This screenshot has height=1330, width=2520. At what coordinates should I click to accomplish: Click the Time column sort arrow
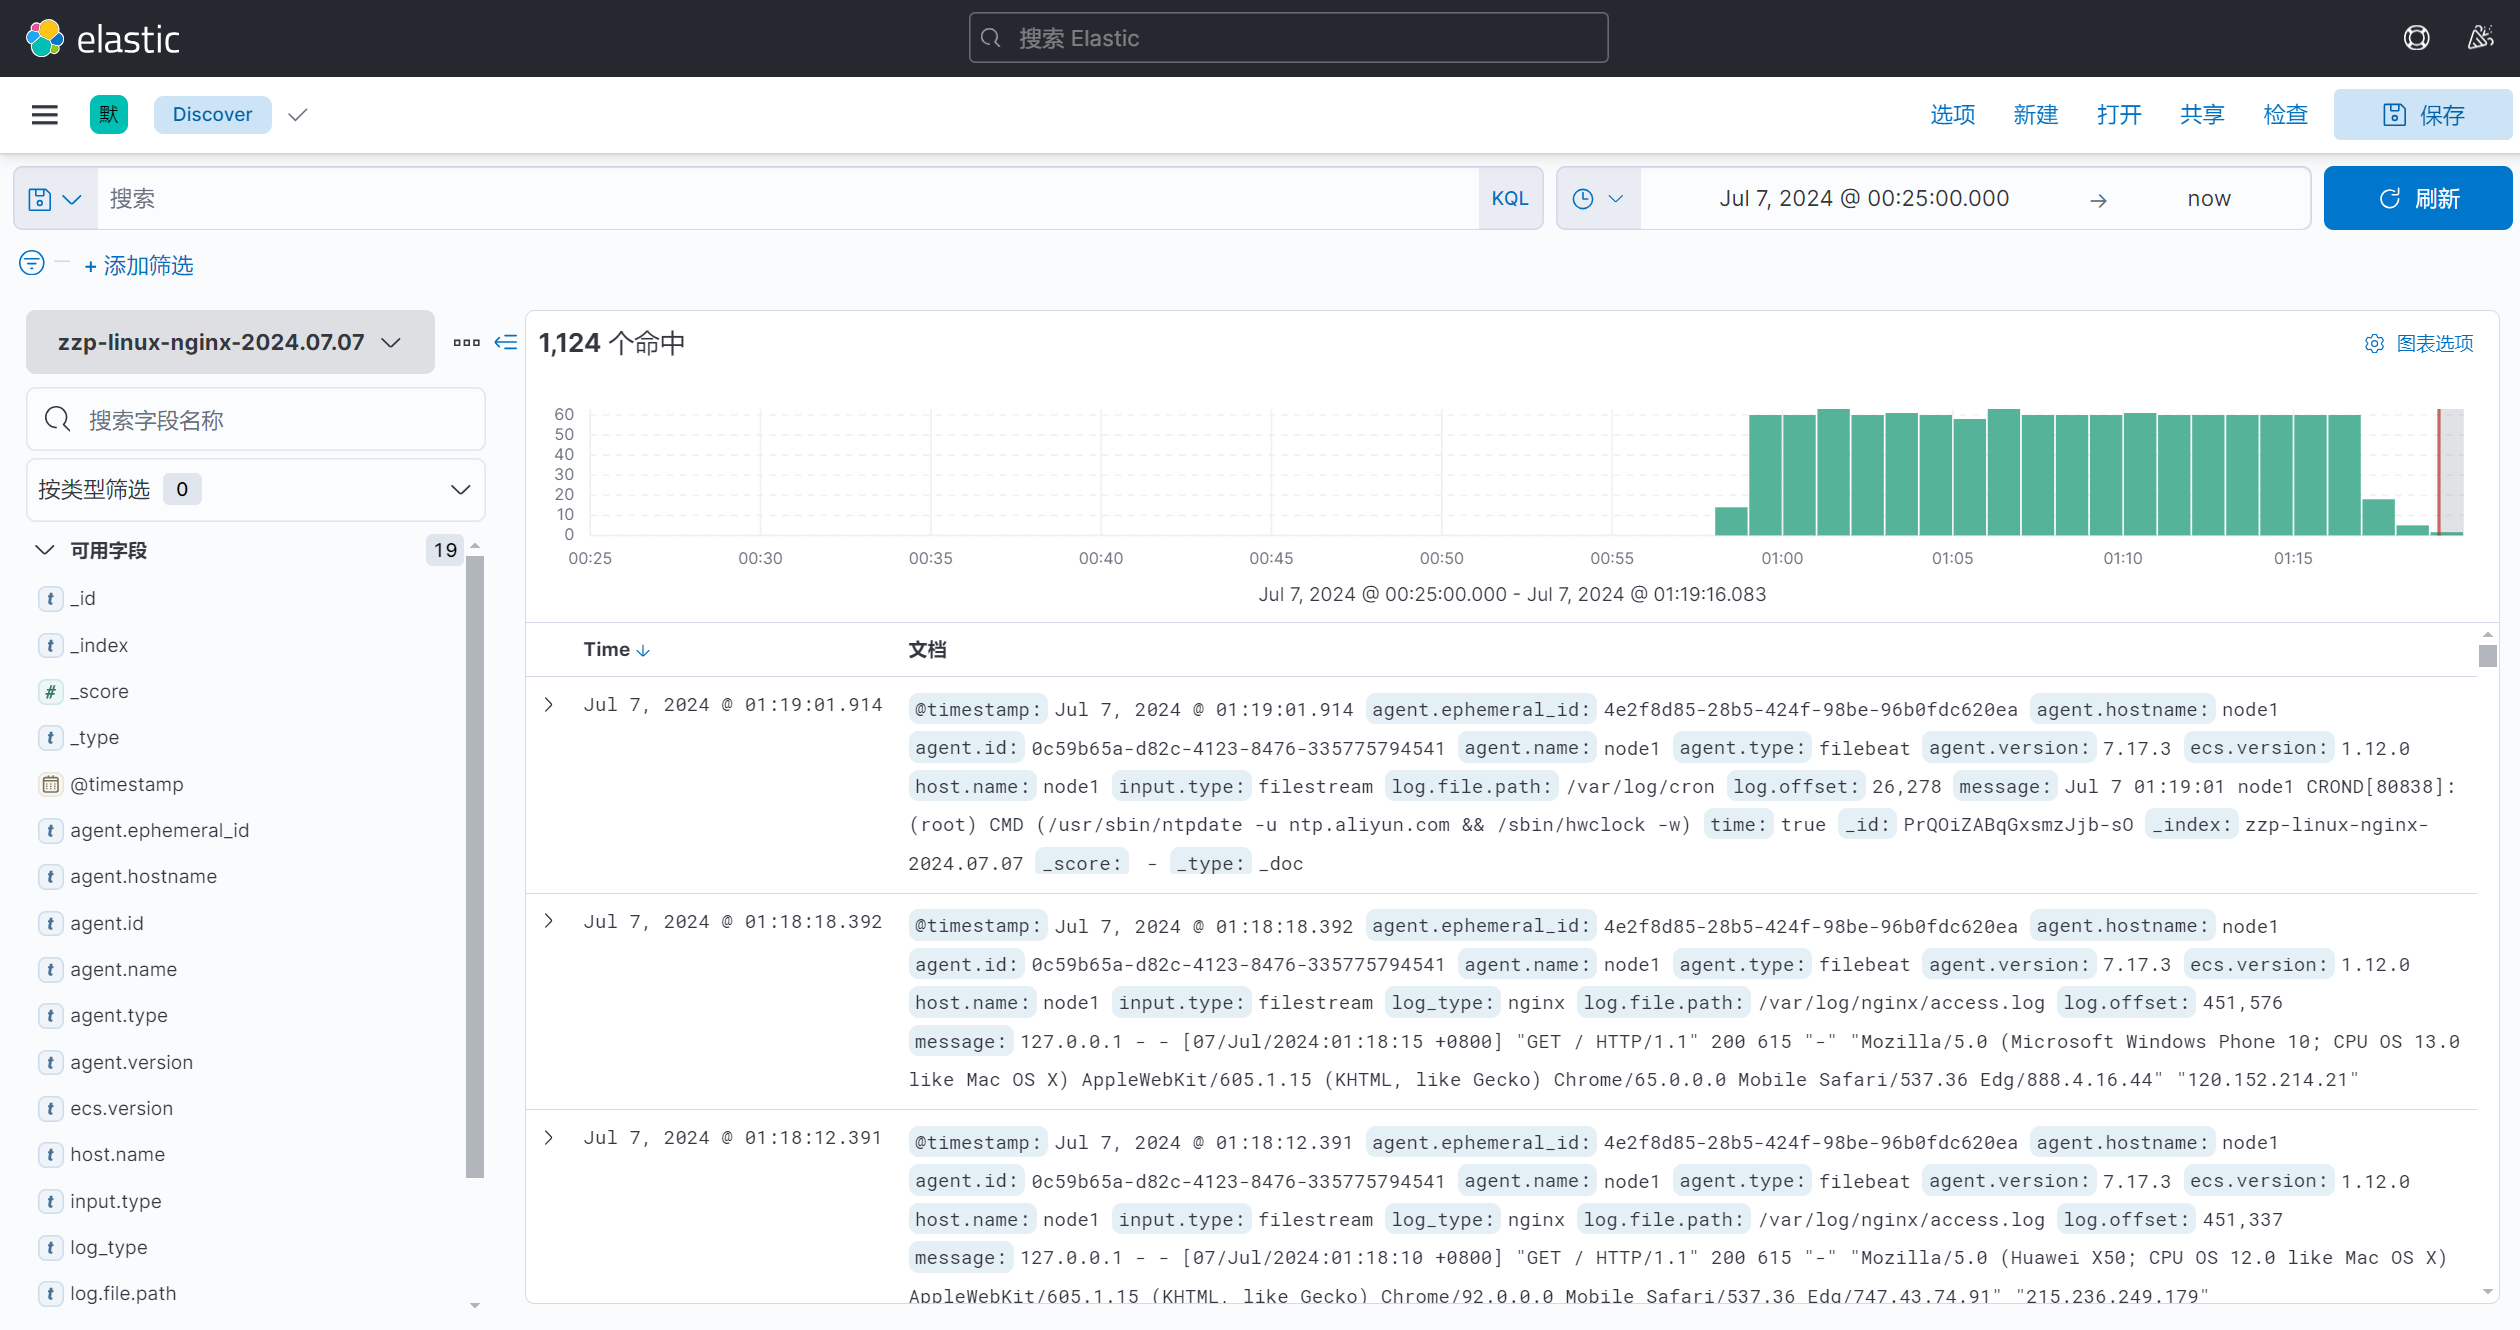point(643,650)
